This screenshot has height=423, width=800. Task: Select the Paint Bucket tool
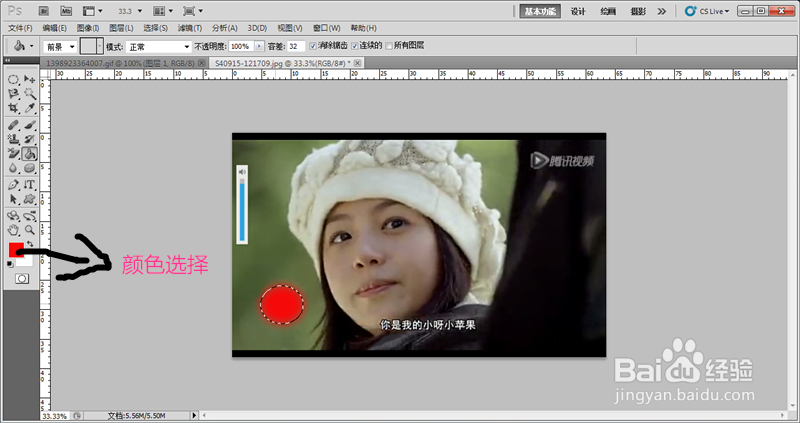30,154
